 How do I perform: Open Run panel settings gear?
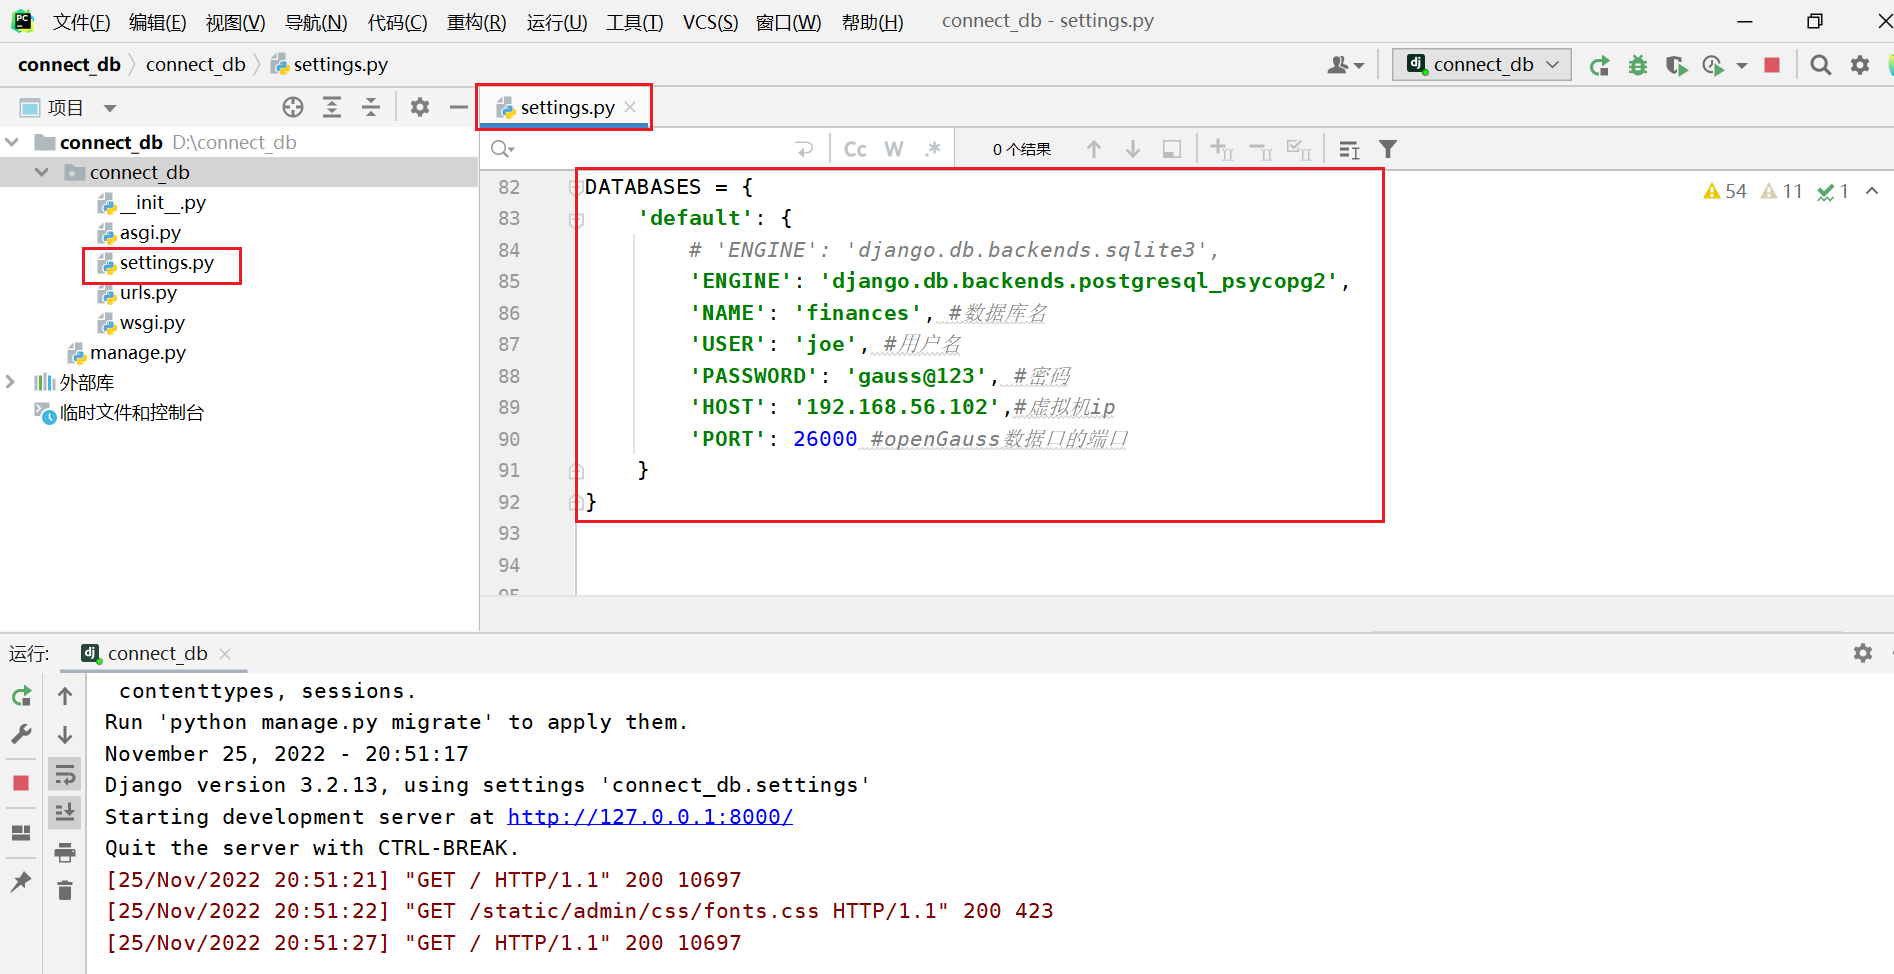coord(1863,653)
